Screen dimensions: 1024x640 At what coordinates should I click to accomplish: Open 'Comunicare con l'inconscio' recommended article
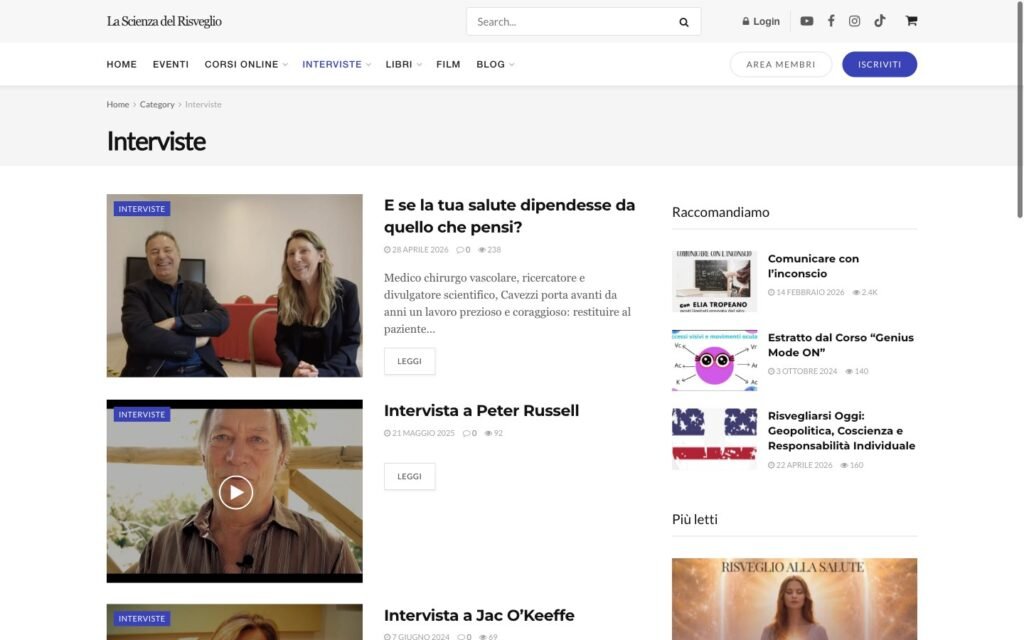pos(813,266)
